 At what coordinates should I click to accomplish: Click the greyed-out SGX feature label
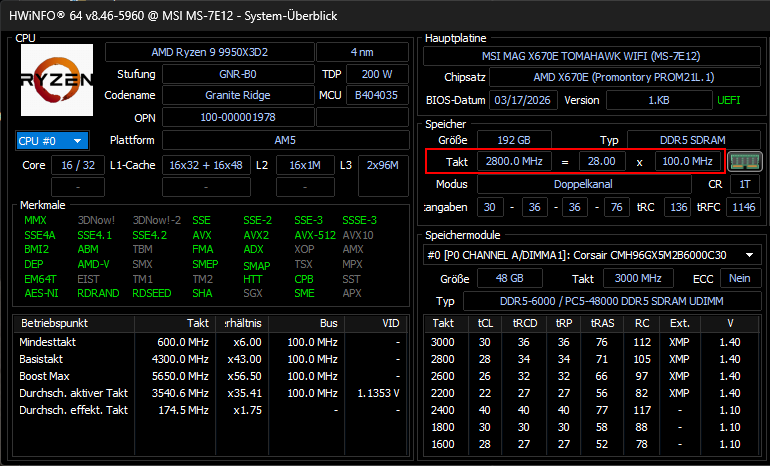[252, 293]
